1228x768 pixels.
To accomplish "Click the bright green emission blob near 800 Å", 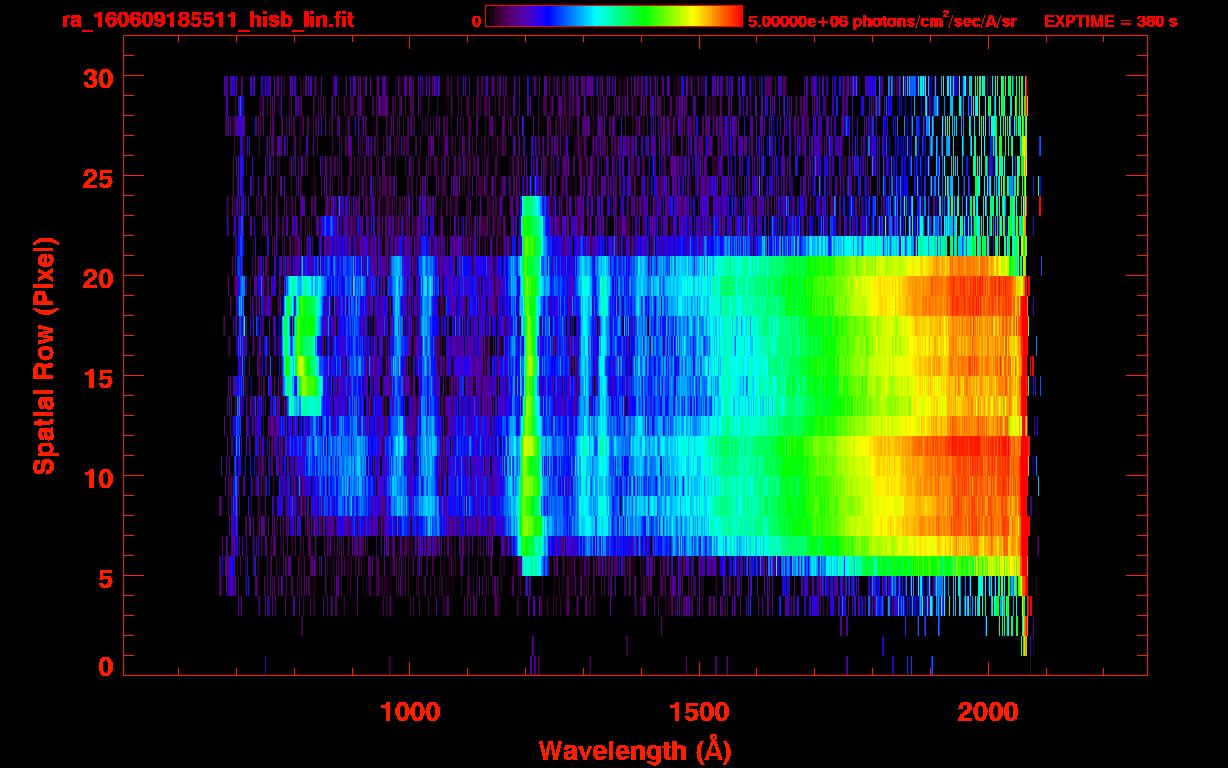I will [x=303, y=345].
